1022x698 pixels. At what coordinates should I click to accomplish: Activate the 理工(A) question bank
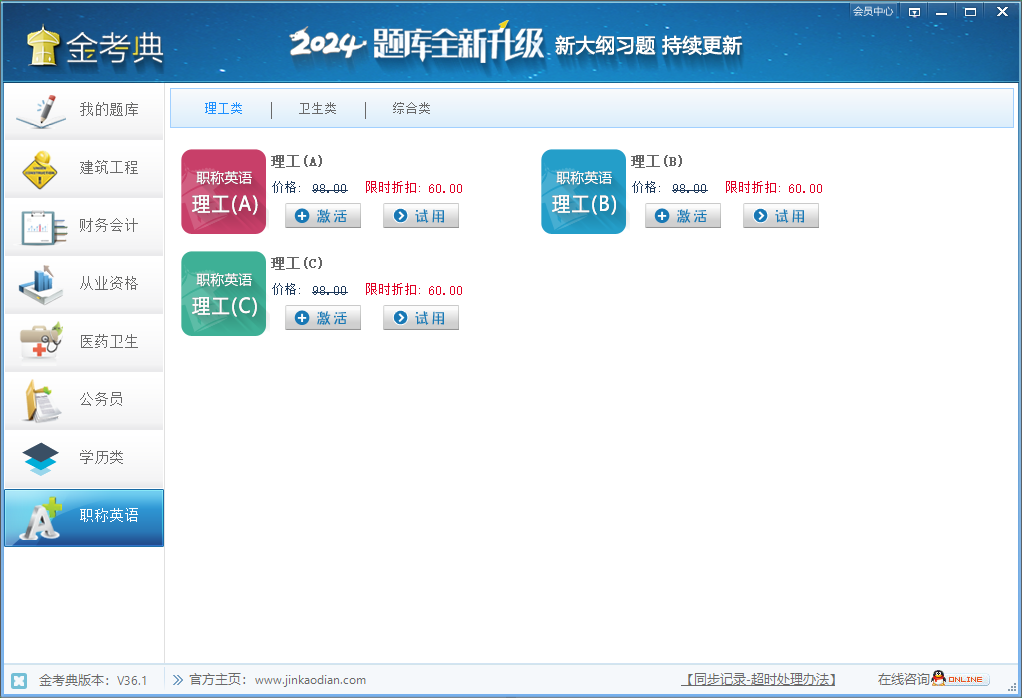click(323, 216)
